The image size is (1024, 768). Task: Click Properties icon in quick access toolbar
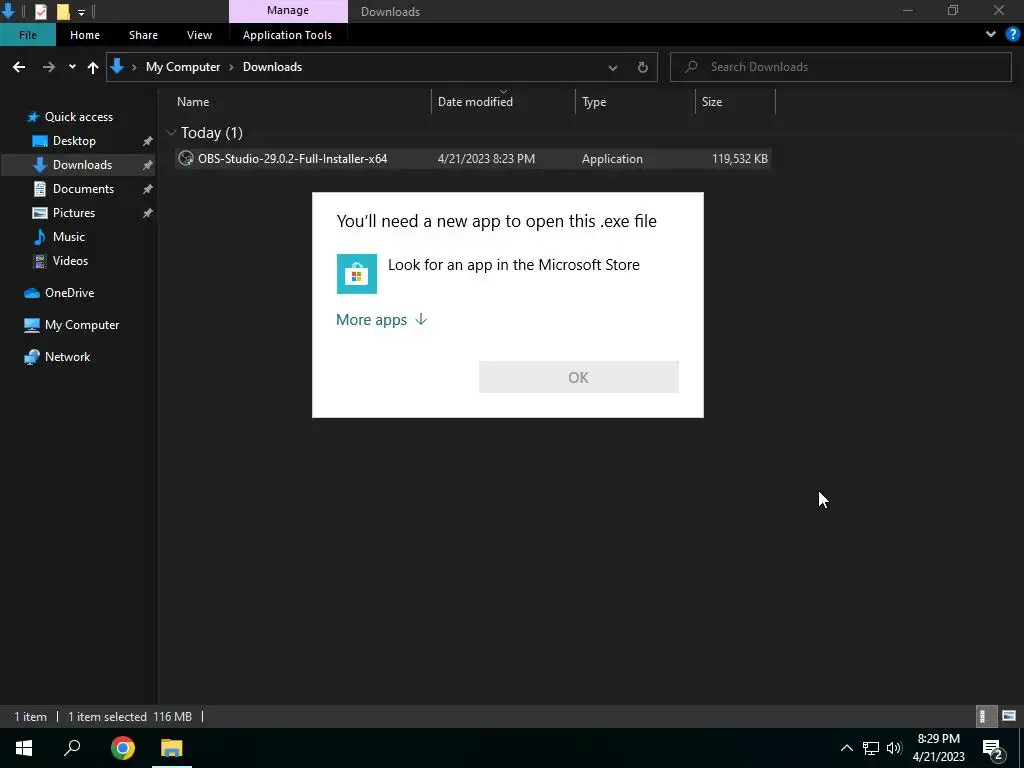point(40,11)
